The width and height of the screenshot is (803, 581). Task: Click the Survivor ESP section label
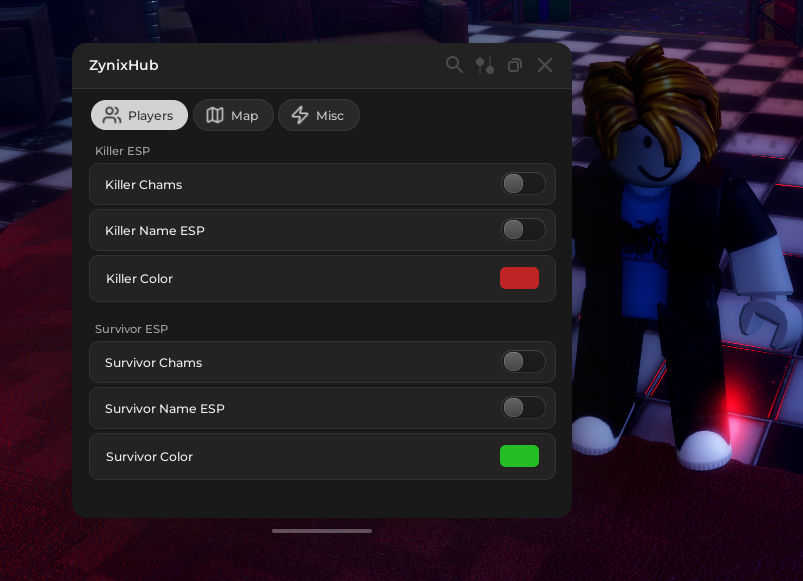[132, 329]
